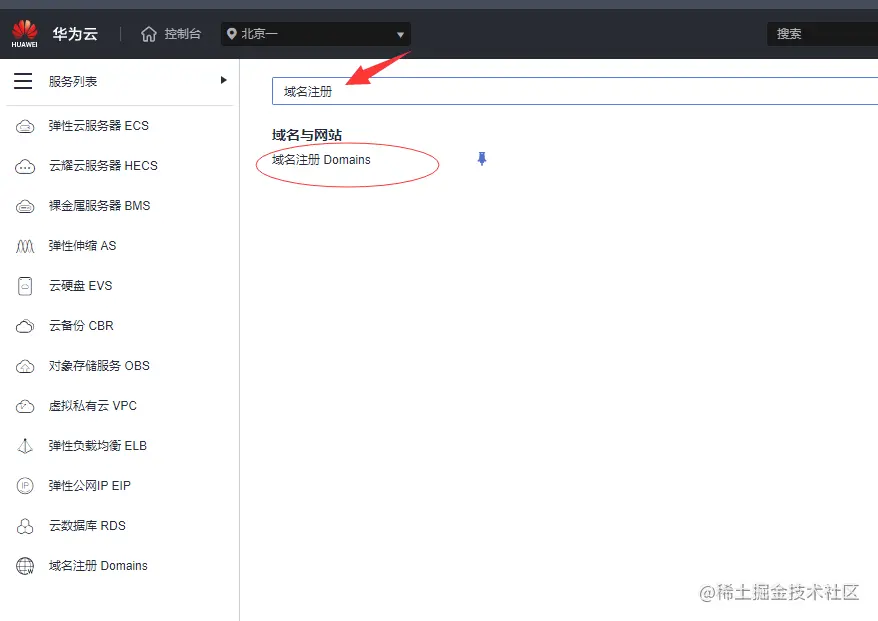Open 云数据库 RDS service
This screenshot has width=878, height=621.
pos(87,526)
